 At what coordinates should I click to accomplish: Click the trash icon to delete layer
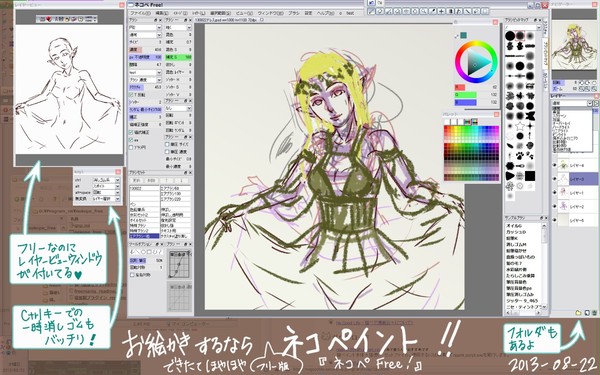click(594, 313)
